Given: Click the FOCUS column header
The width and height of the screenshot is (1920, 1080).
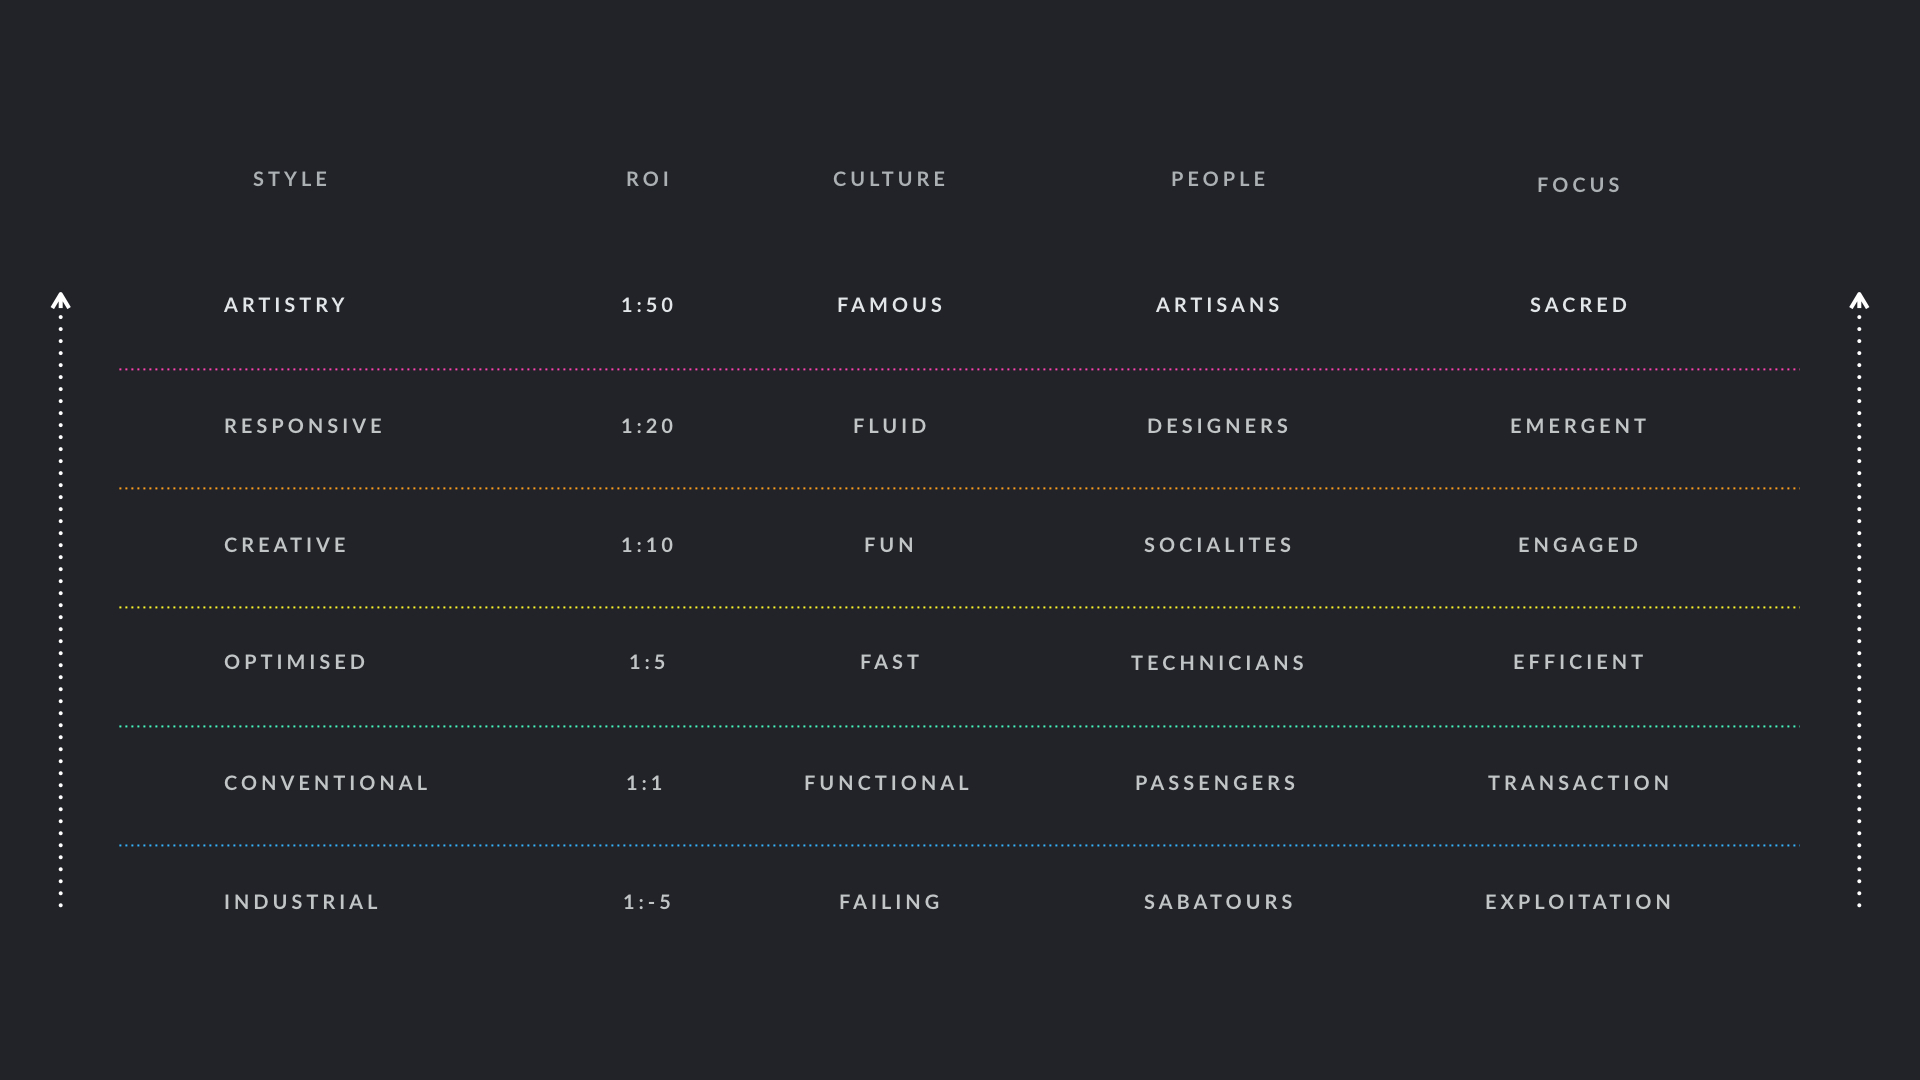Looking at the screenshot, I should pyautogui.click(x=1579, y=185).
